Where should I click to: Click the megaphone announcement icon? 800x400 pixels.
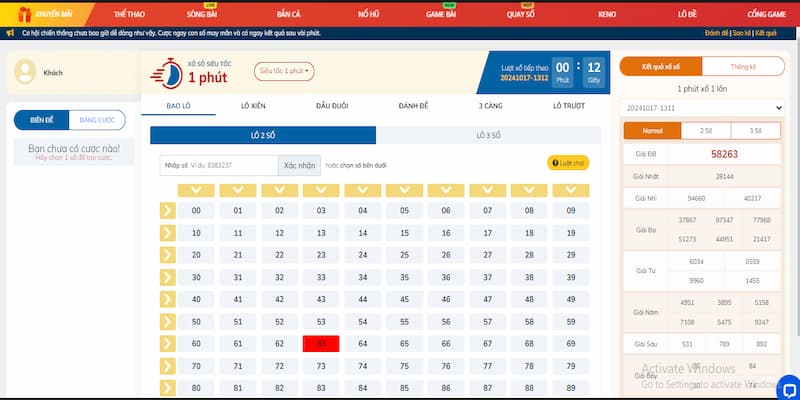9,33
